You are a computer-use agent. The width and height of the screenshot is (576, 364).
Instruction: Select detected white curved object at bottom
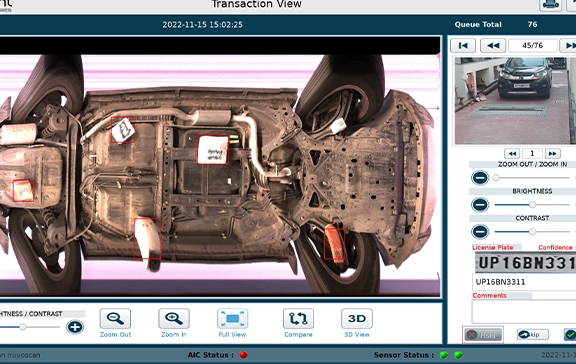148,238
